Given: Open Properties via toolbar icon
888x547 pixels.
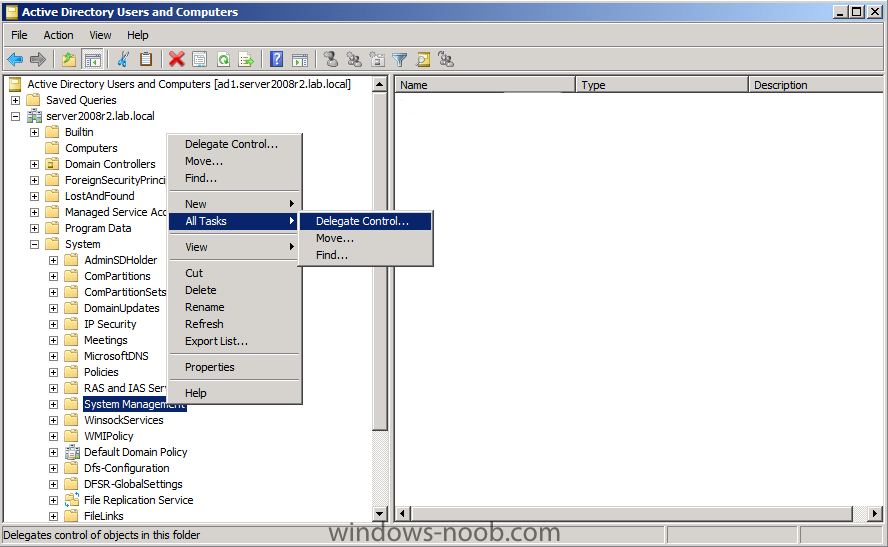Looking at the screenshot, I should click(x=199, y=59).
